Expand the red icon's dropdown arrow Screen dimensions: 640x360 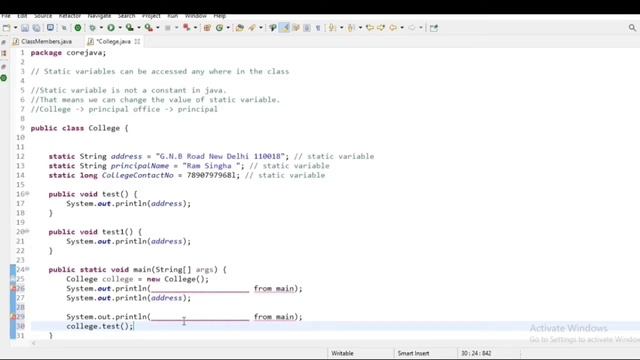[x=195, y=28]
